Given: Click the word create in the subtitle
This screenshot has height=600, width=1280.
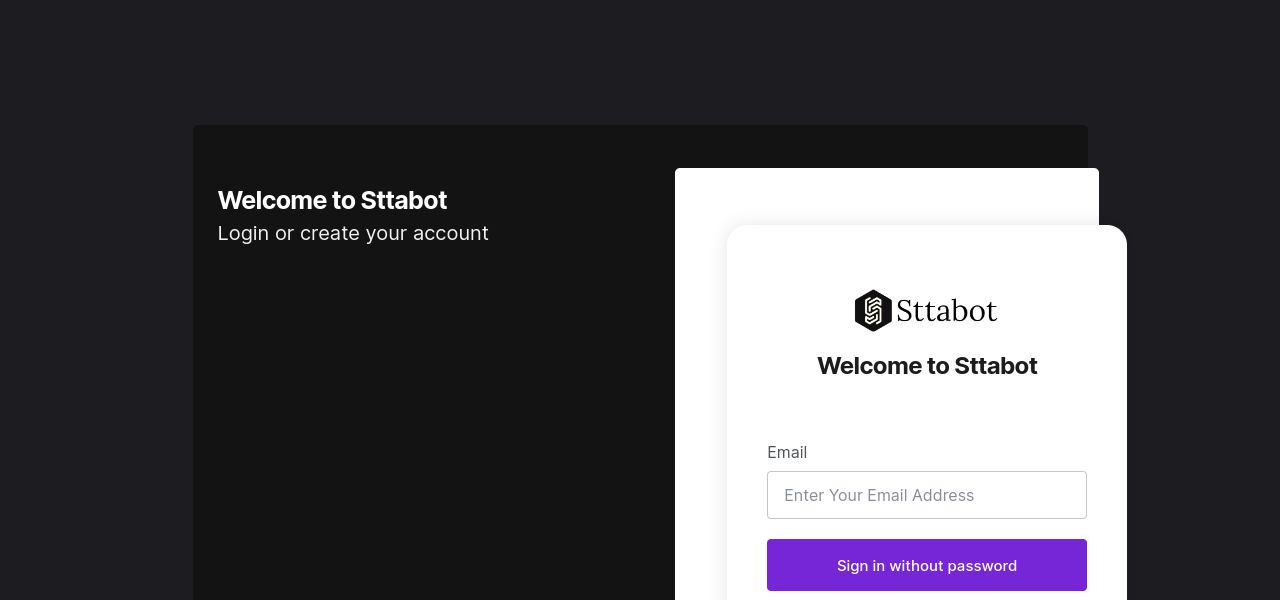Looking at the screenshot, I should coord(330,233).
